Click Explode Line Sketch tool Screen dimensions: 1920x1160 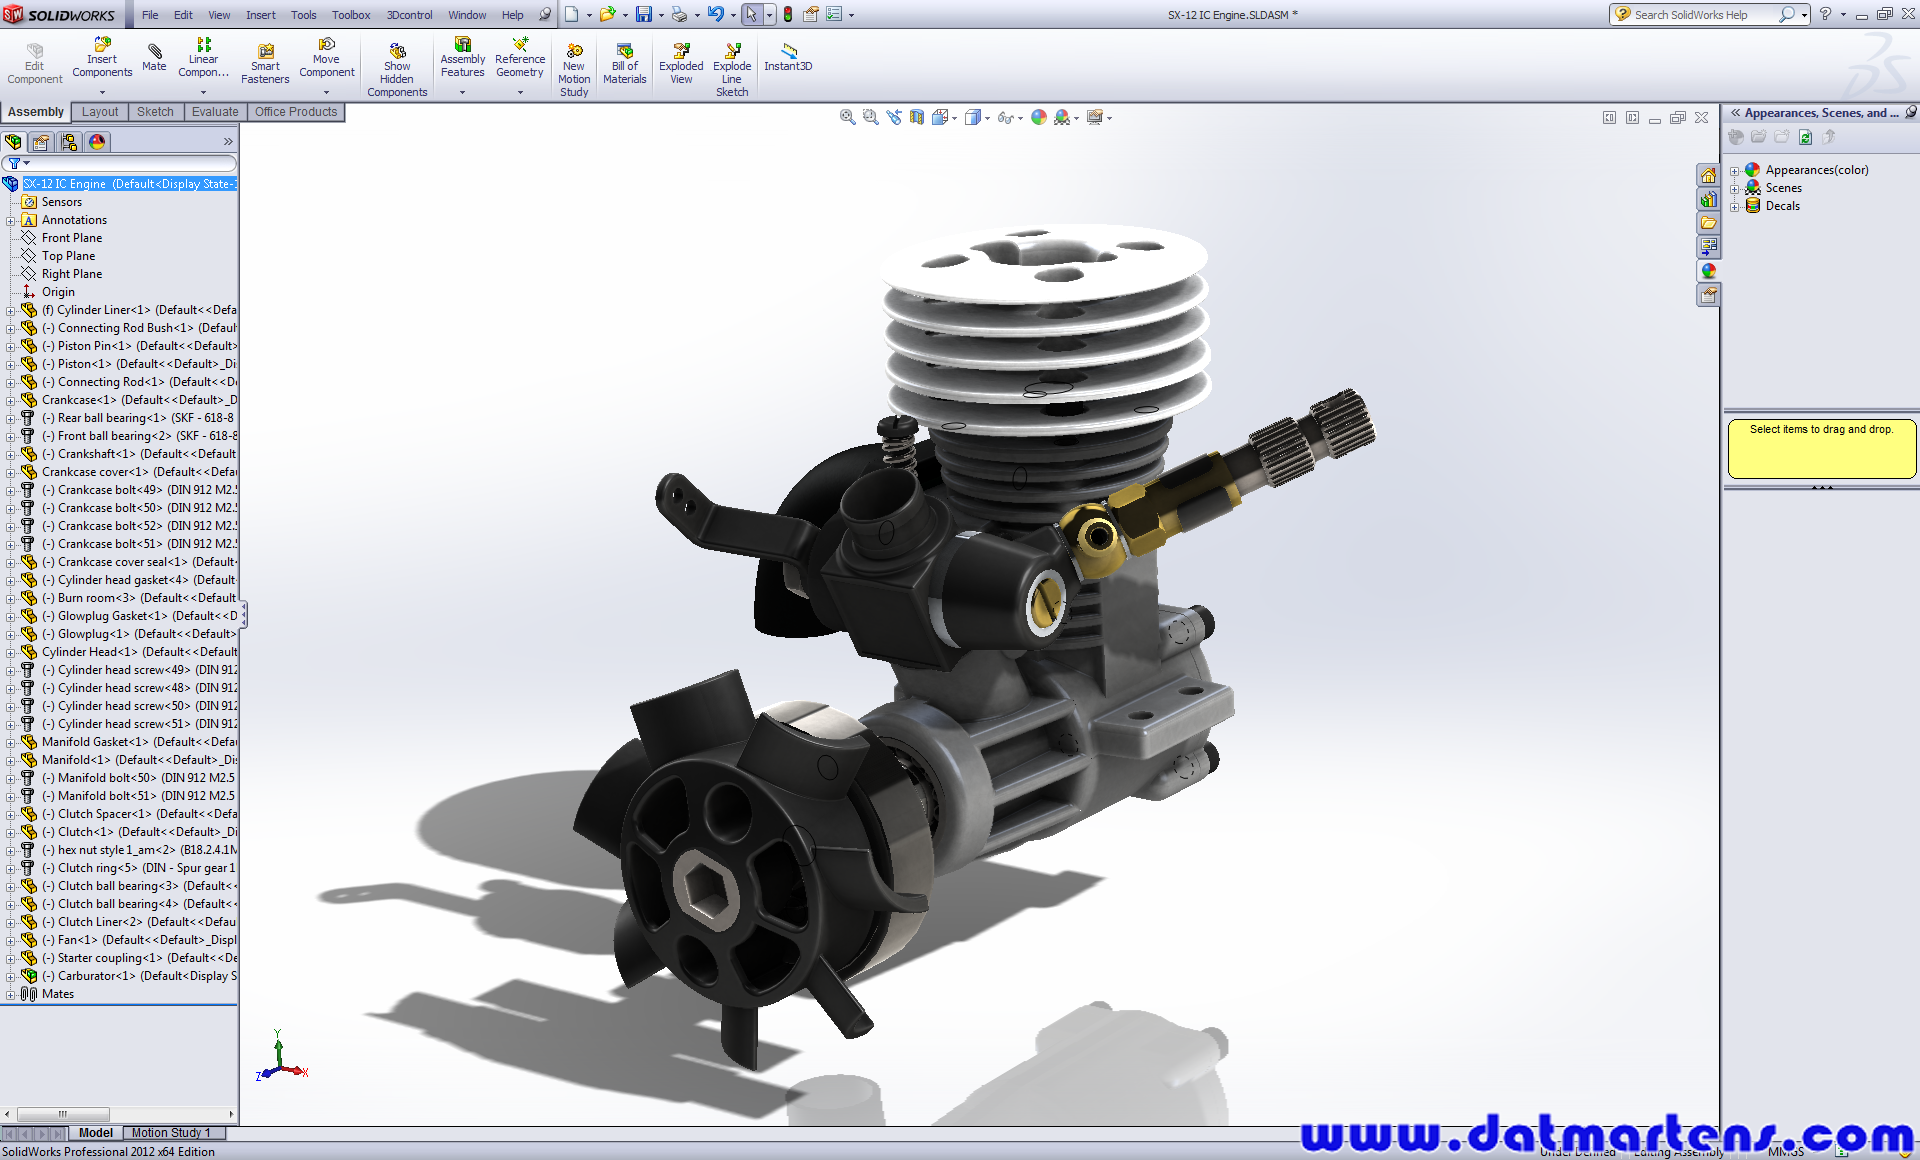coord(732,70)
